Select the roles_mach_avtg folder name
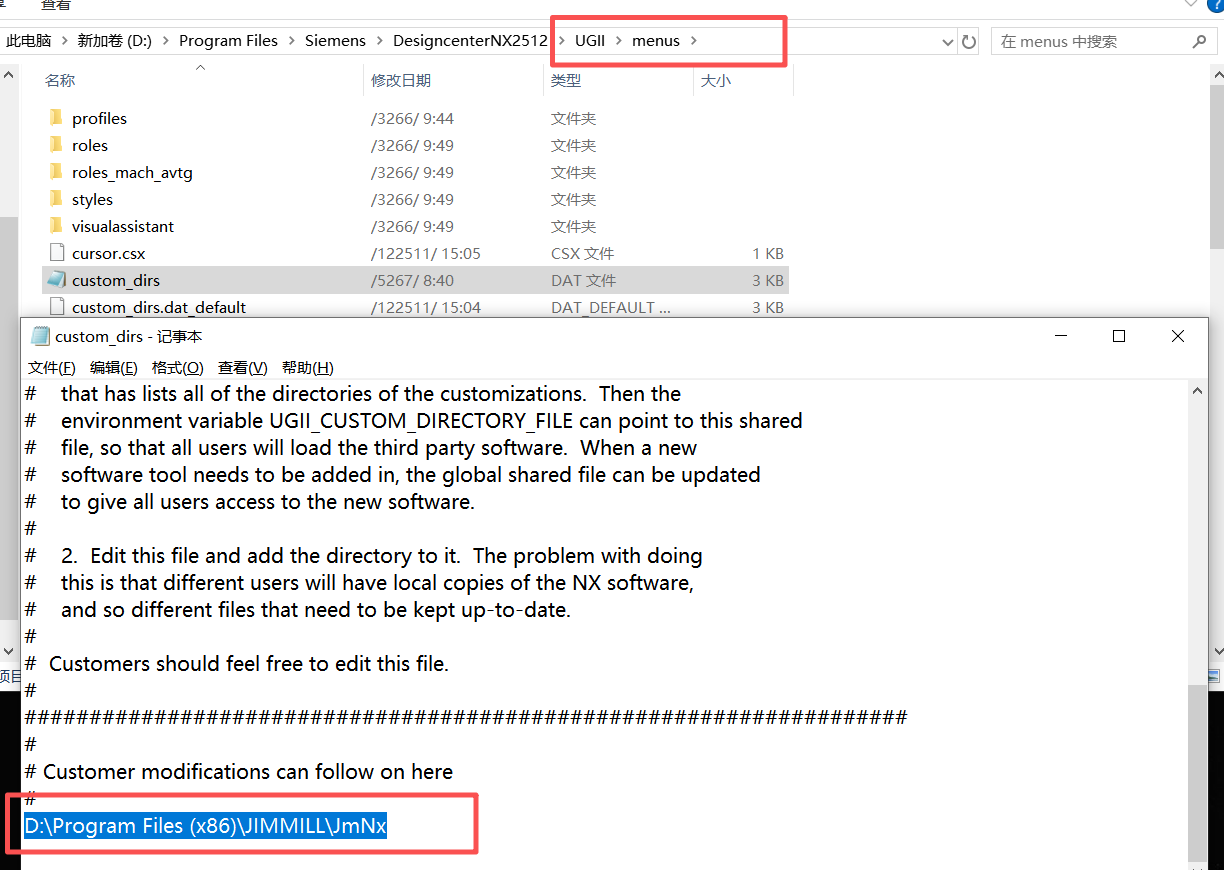1224x870 pixels. (132, 172)
